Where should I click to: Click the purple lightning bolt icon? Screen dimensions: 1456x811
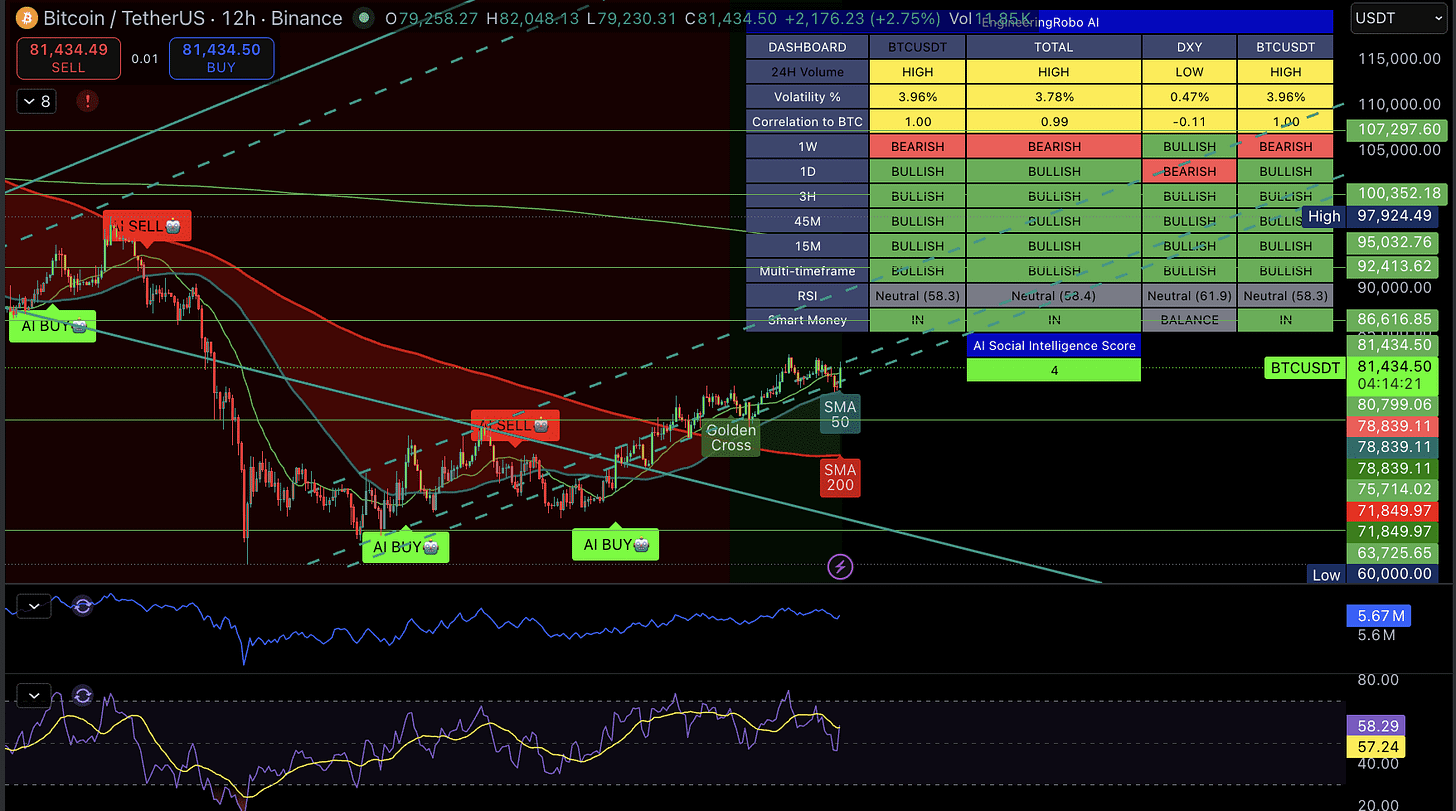841,567
